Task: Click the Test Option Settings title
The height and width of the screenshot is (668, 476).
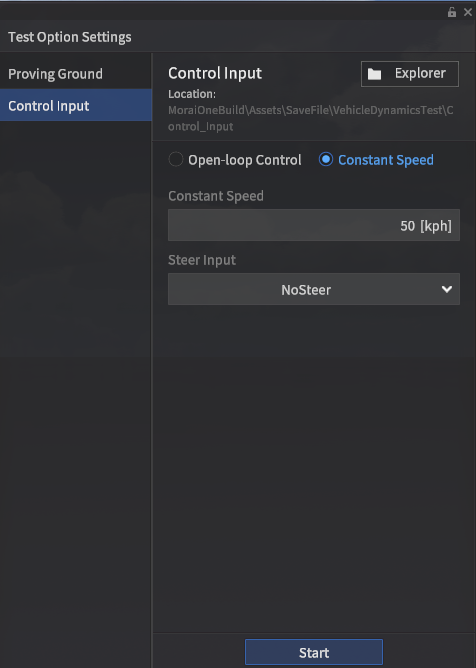Action: 69,37
